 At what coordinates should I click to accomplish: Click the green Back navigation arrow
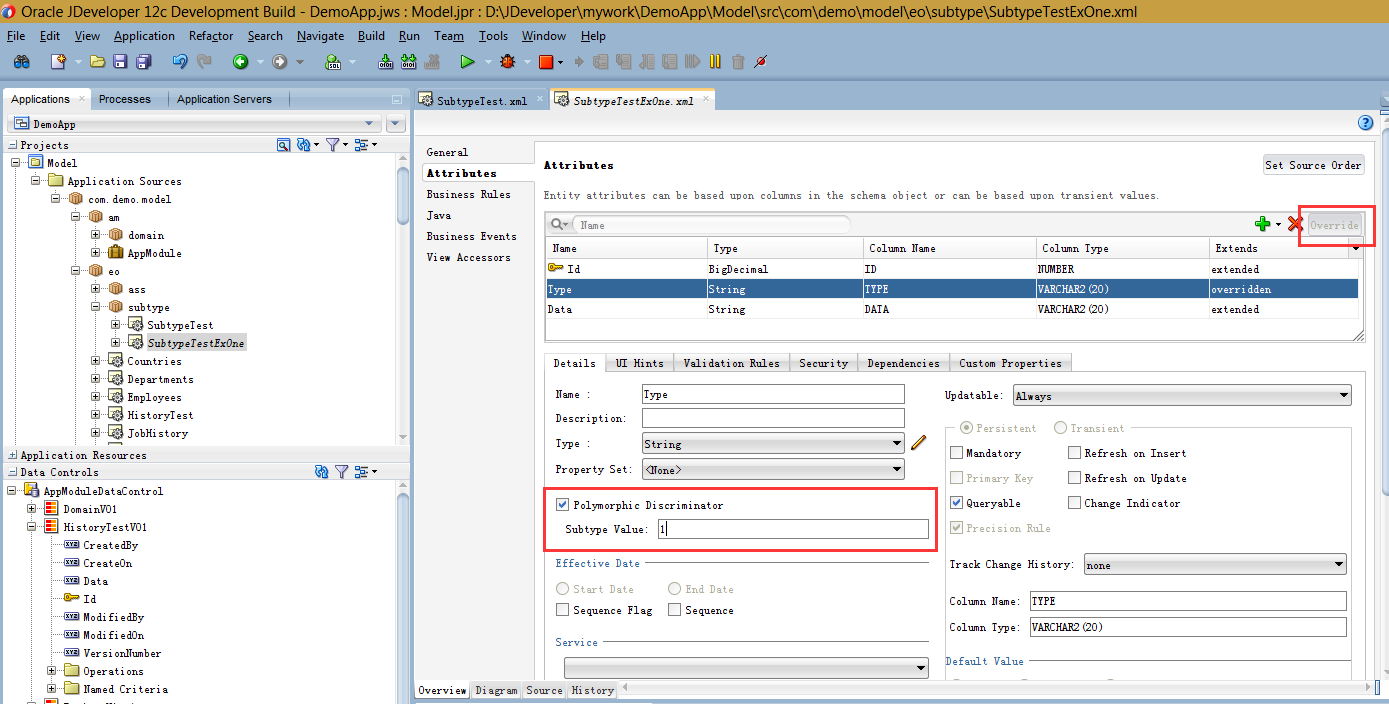[240, 62]
